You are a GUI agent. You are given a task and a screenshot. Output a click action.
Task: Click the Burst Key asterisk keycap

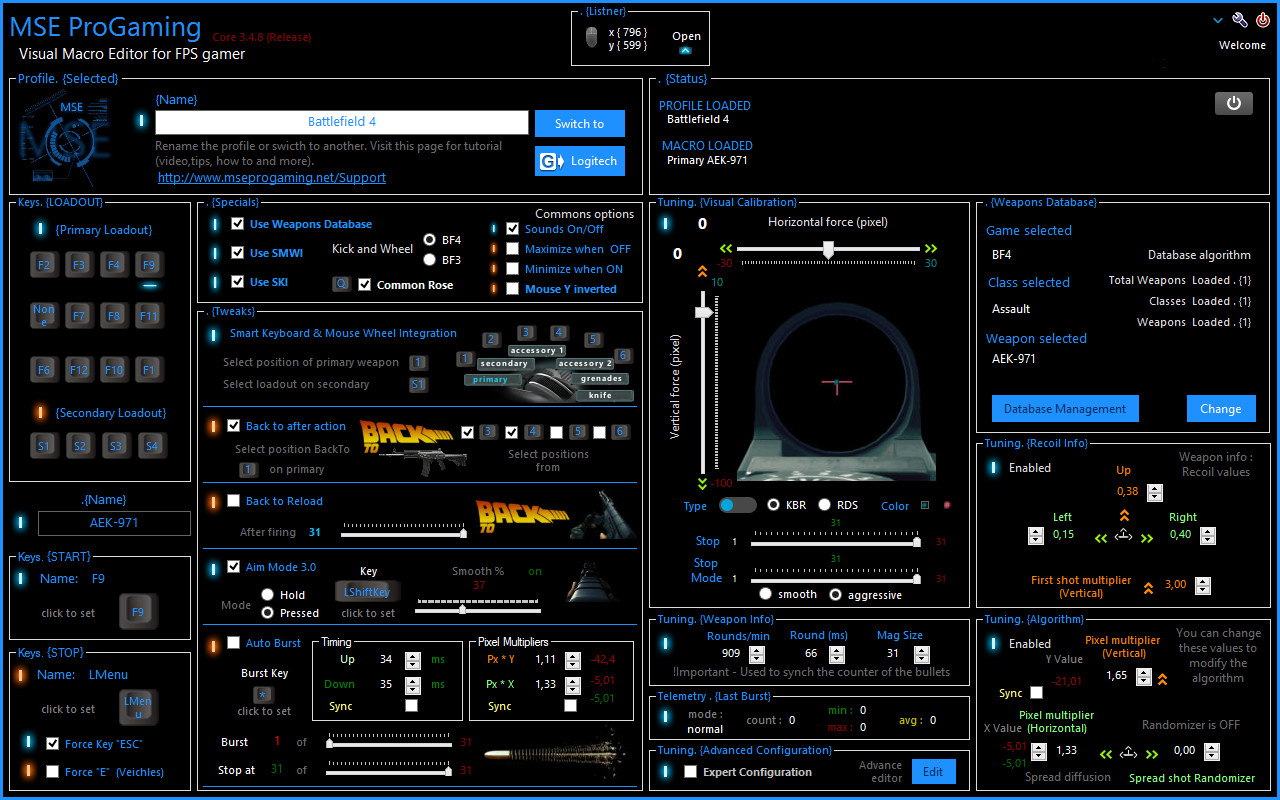tap(263, 694)
